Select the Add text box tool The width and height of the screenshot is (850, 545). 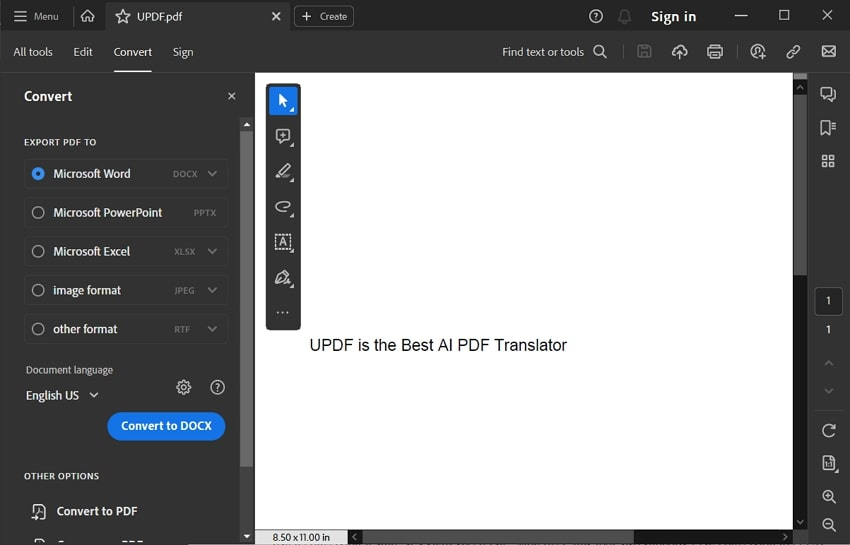tap(283, 242)
